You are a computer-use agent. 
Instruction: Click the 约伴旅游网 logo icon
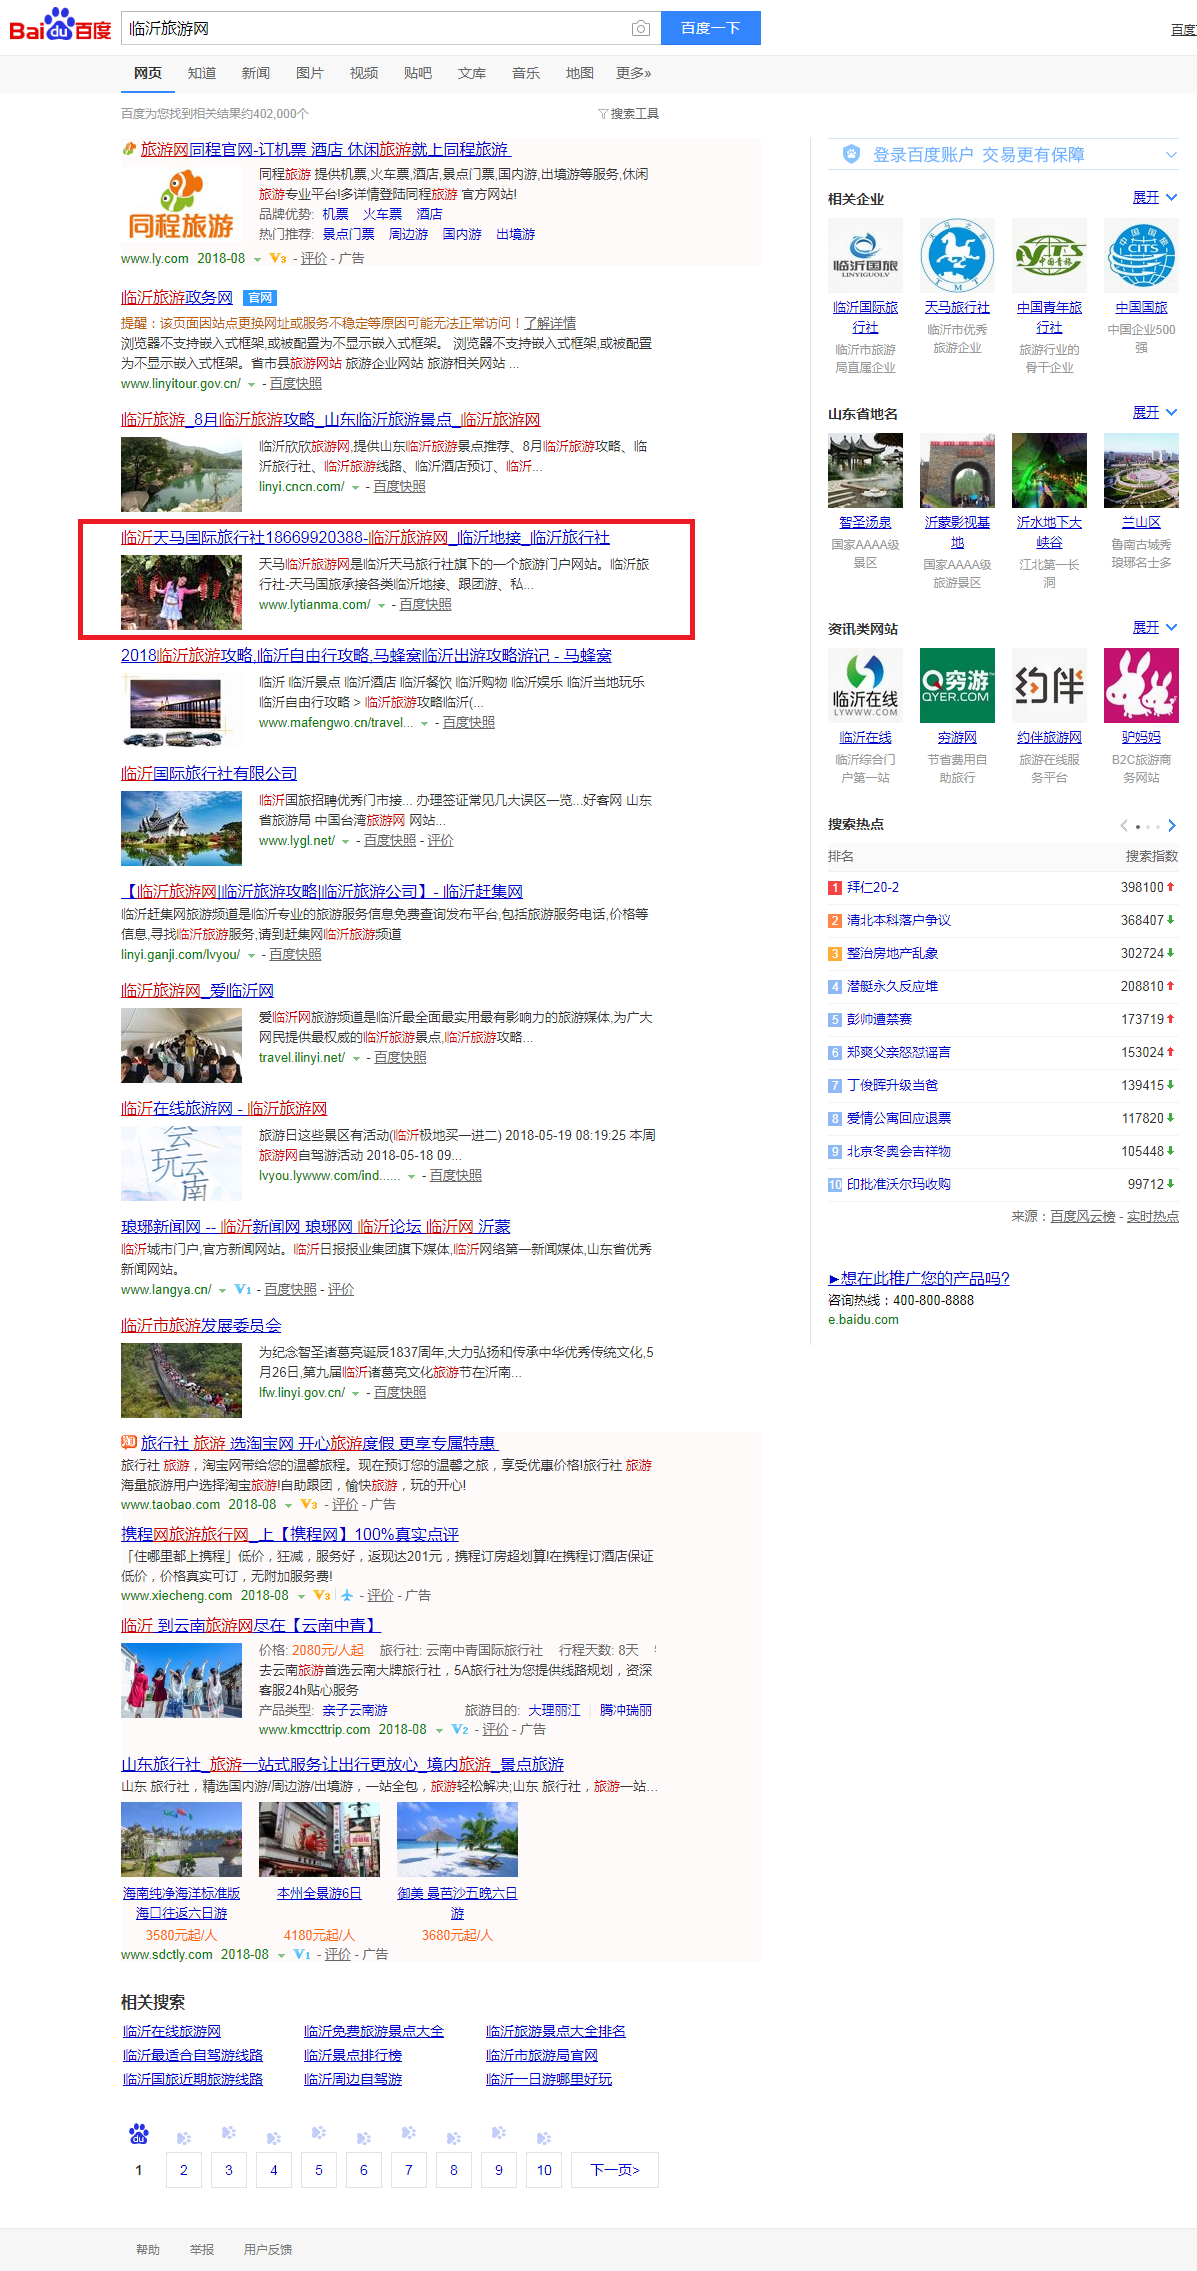tap(1049, 685)
